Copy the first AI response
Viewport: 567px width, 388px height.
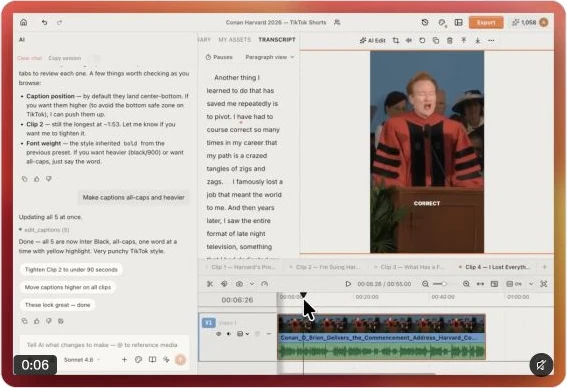point(25,179)
